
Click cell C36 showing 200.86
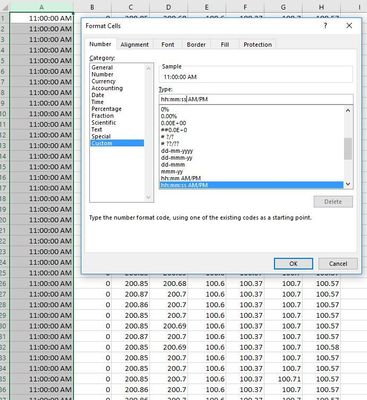pyautogui.click(x=130, y=390)
